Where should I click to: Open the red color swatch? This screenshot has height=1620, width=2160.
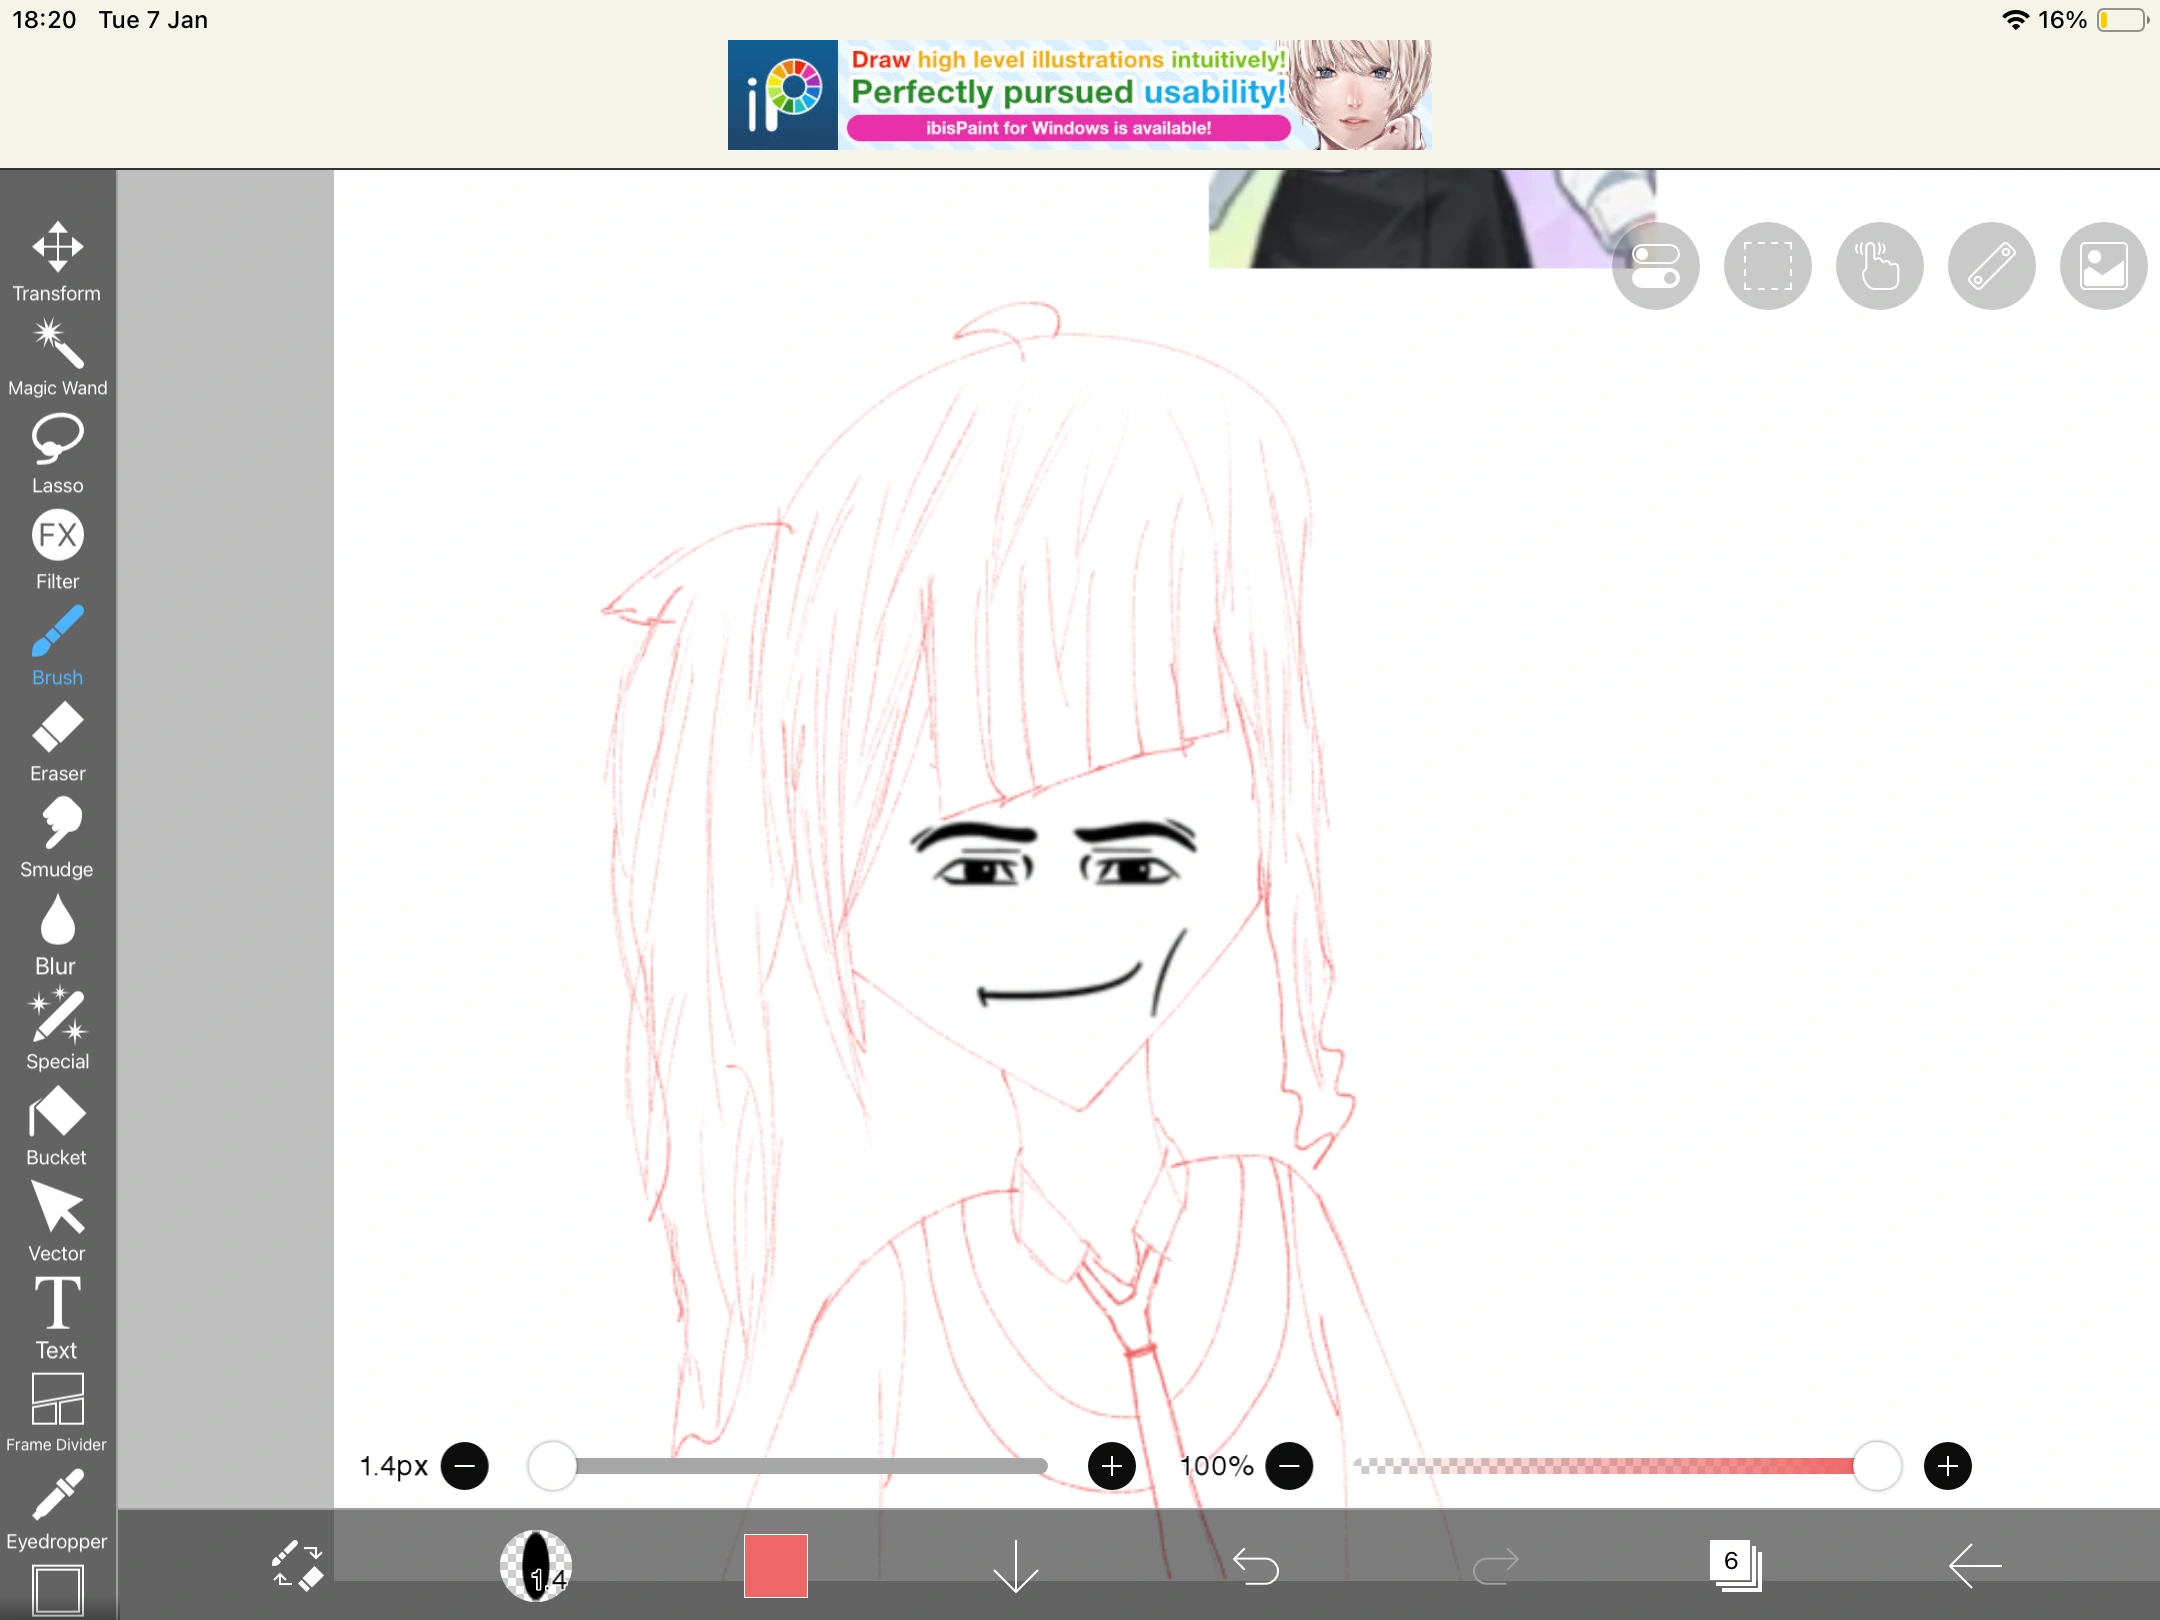(776, 1565)
